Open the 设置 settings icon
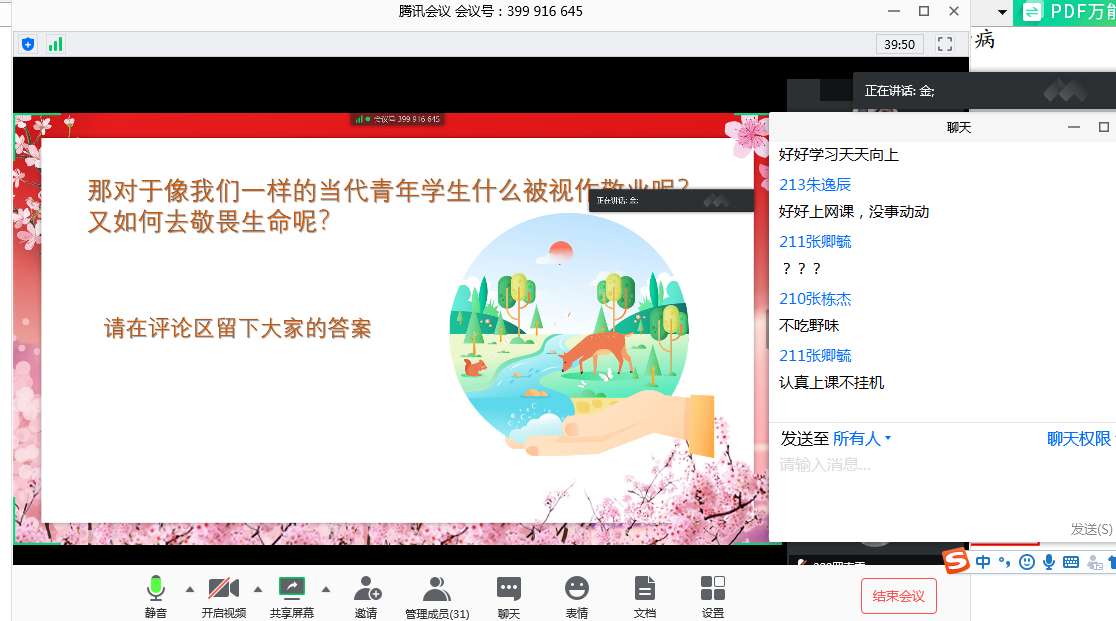 coord(713,590)
